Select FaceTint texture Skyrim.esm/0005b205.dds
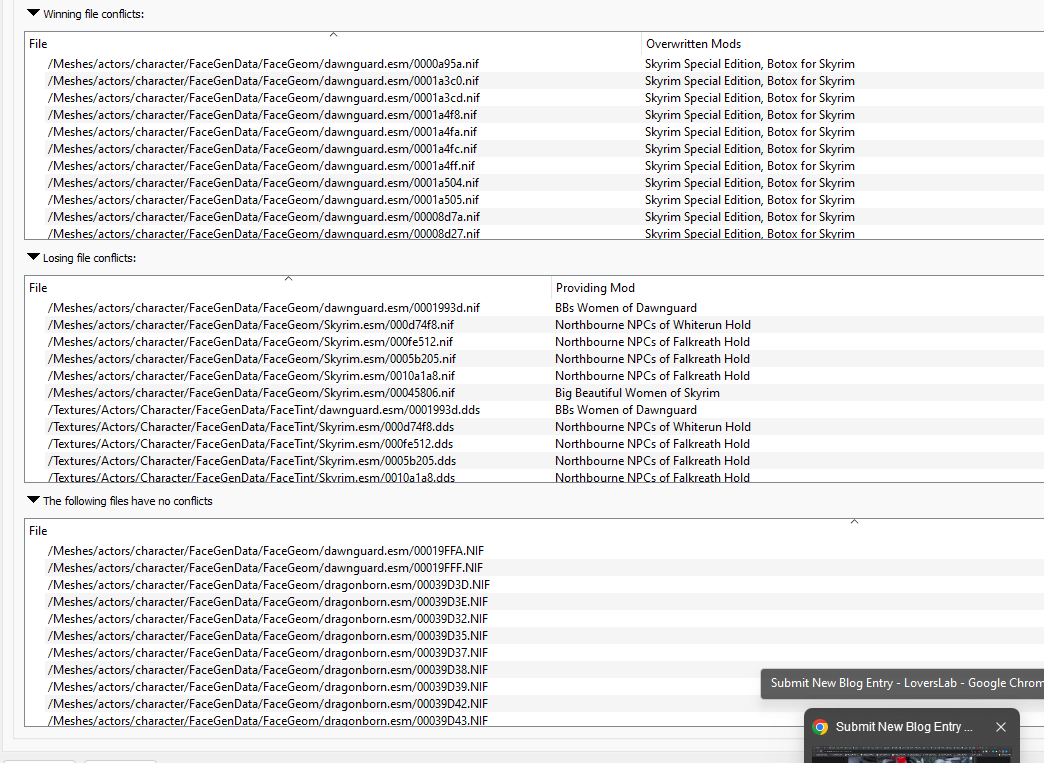Viewport: 1044px width, 763px height. pos(252,461)
